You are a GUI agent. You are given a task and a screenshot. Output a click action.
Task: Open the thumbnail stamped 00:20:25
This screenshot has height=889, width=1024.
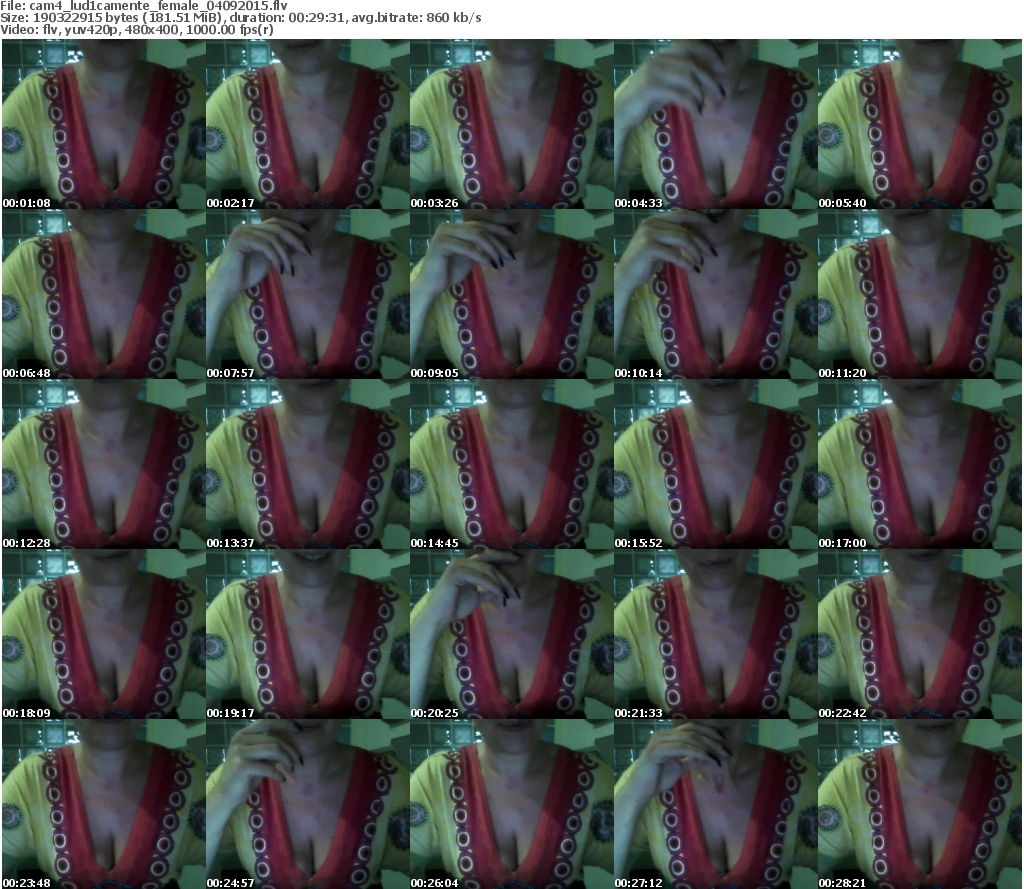click(x=511, y=634)
